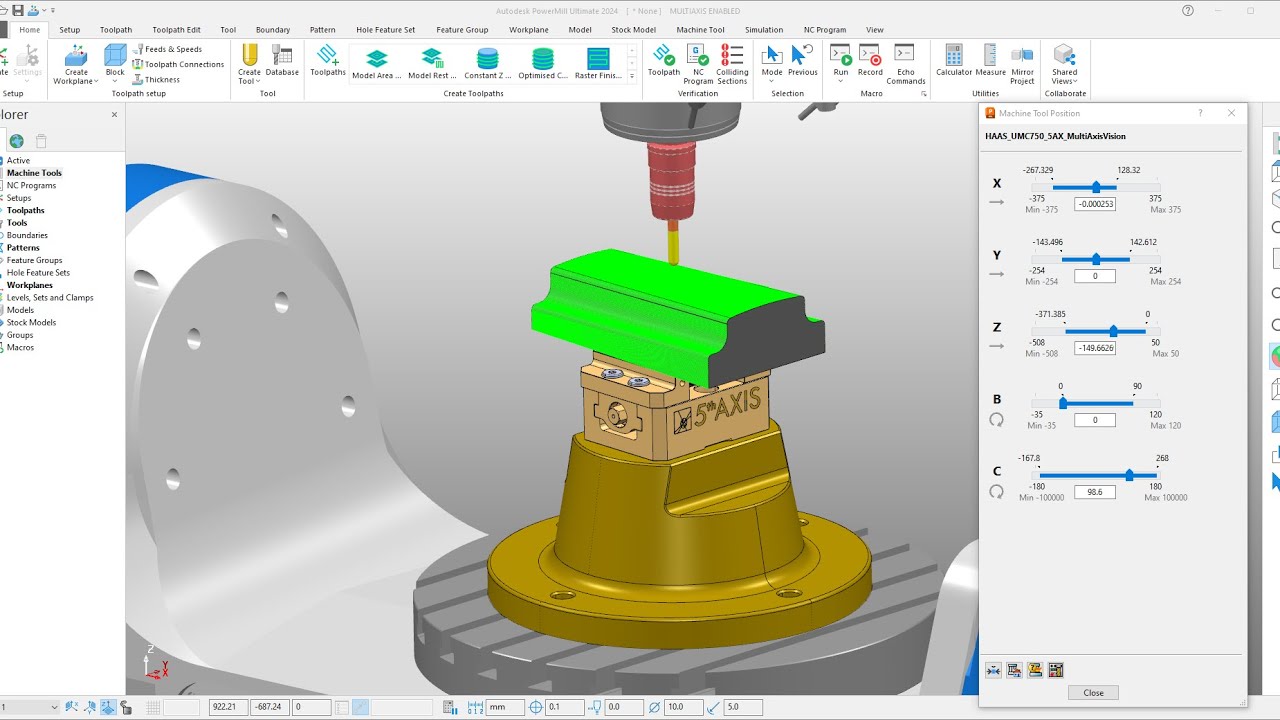Viewport: 1280px width, 720px height.
Task: Click the Save icon in title bar
Action: [x=18, y=10]
